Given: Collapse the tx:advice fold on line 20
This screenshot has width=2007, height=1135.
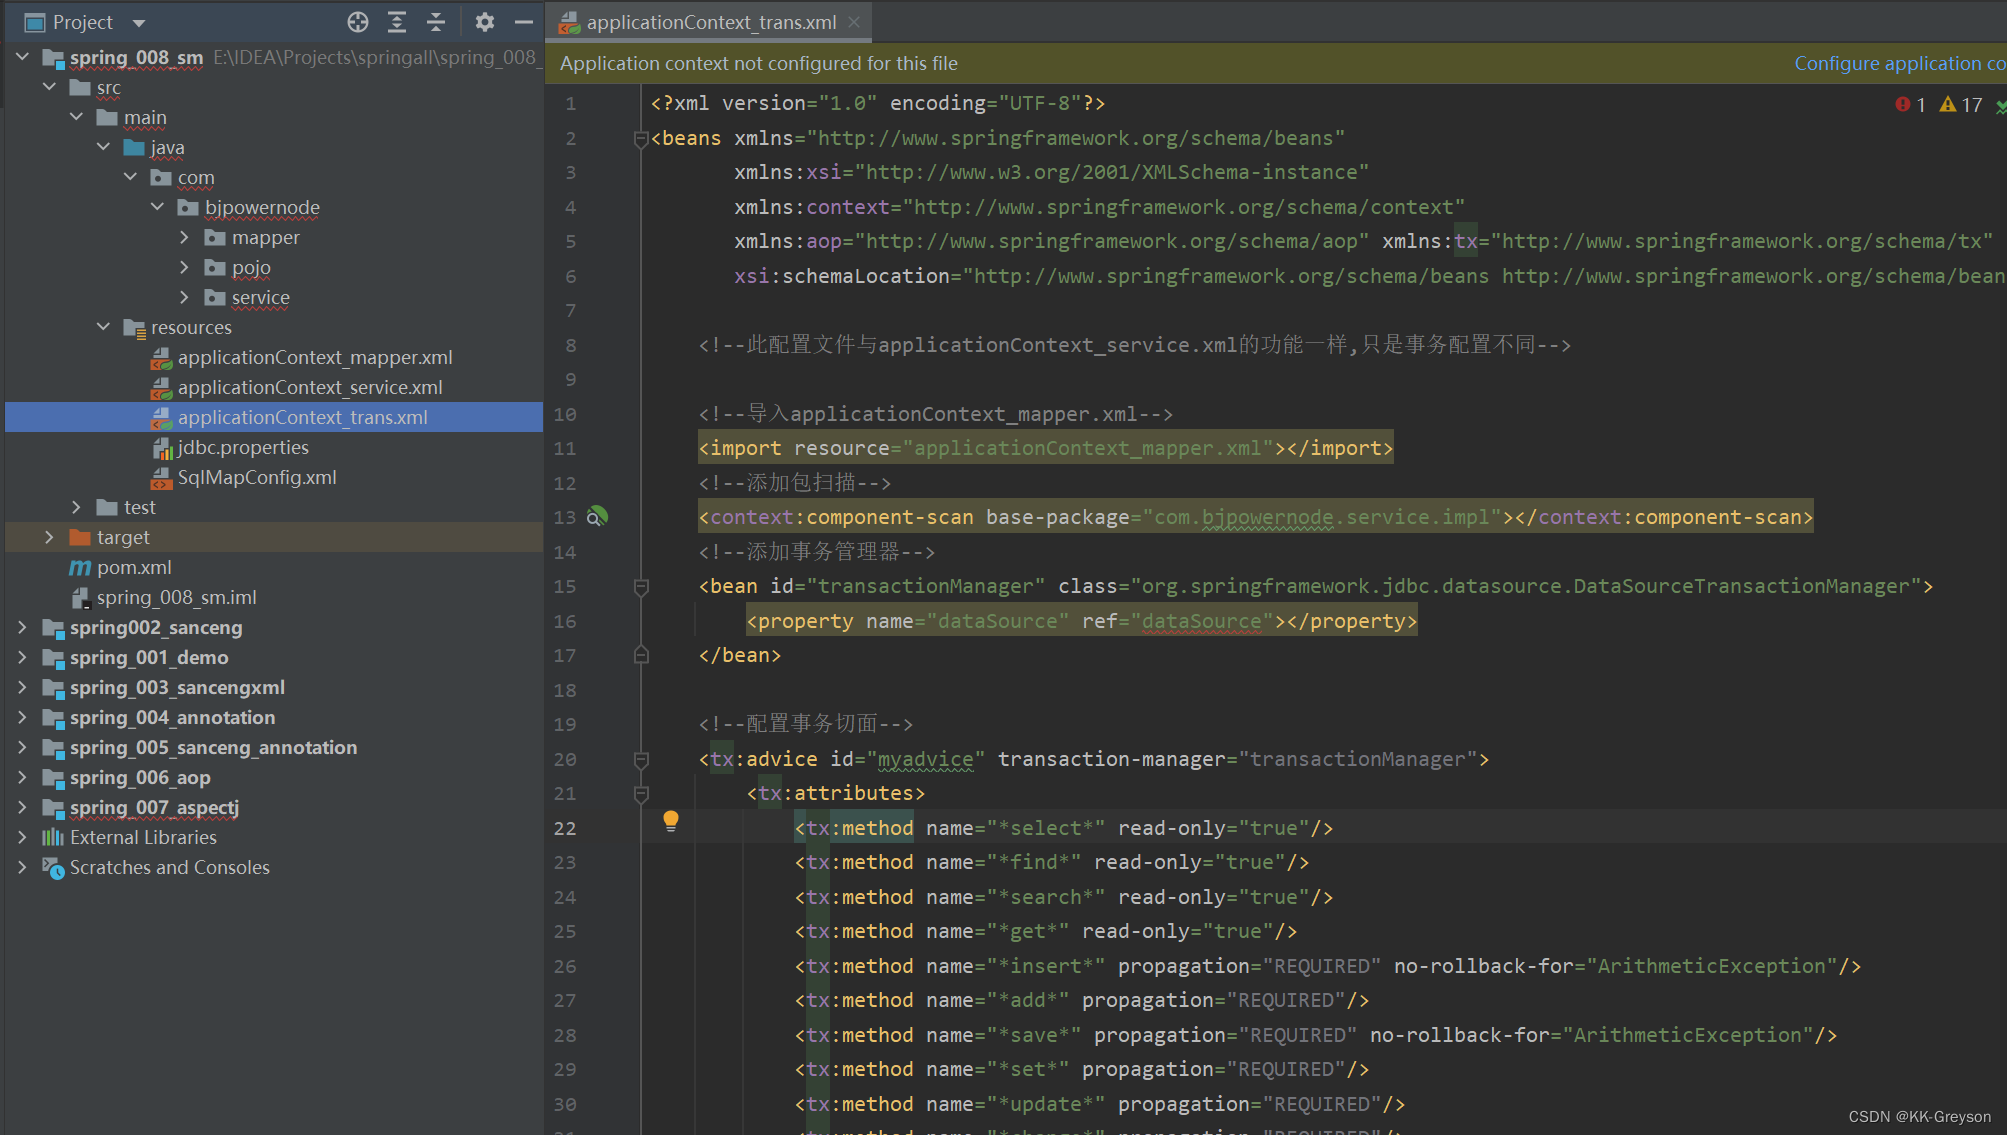Looking at the screenshot, I should pyautogui.click(x=641, y=760).
